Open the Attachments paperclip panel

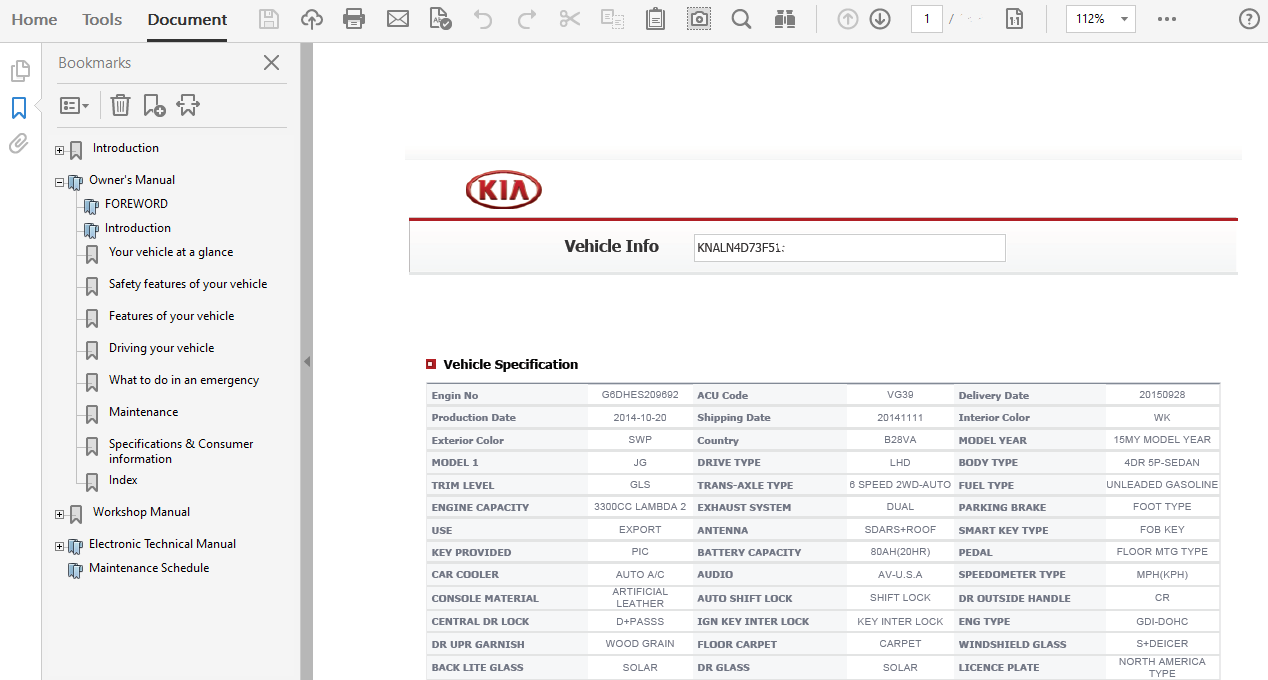[x=19, y=144]
